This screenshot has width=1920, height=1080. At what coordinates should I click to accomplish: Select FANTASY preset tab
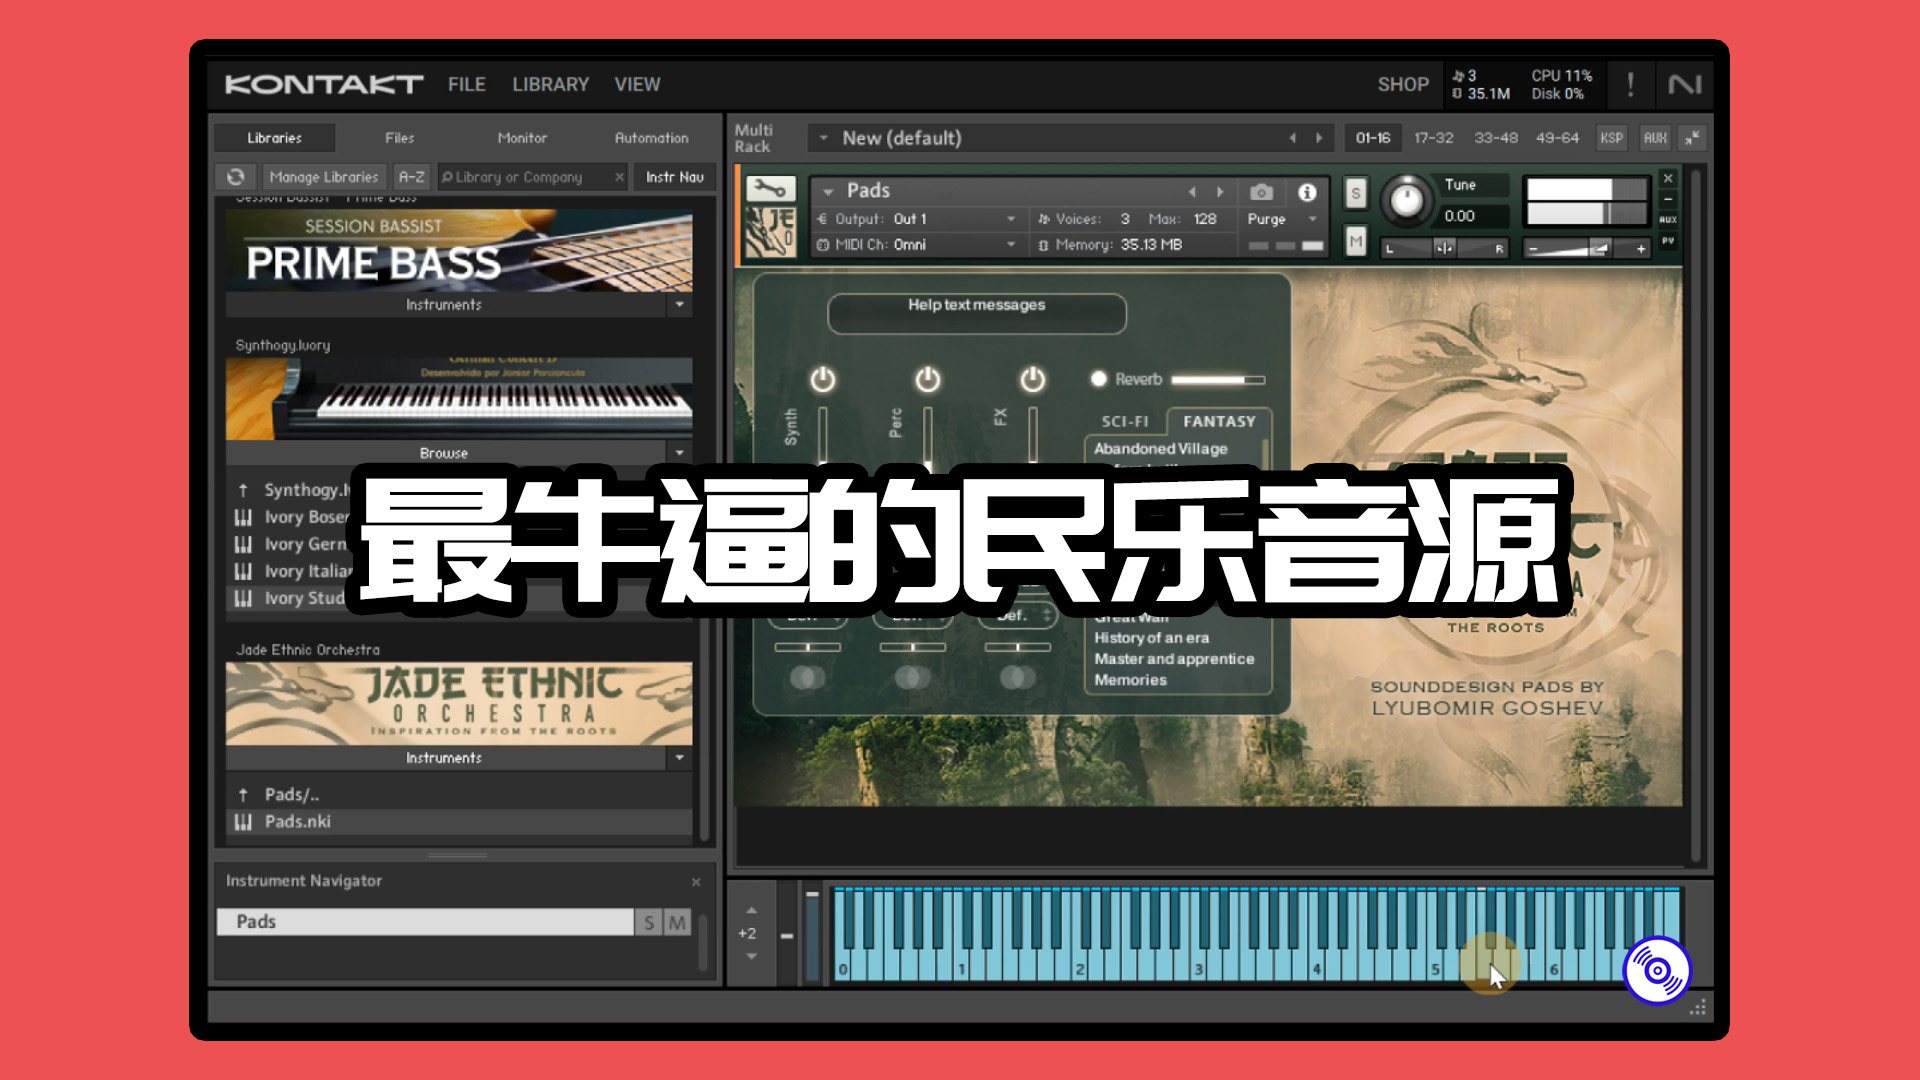click(1219, 422)
